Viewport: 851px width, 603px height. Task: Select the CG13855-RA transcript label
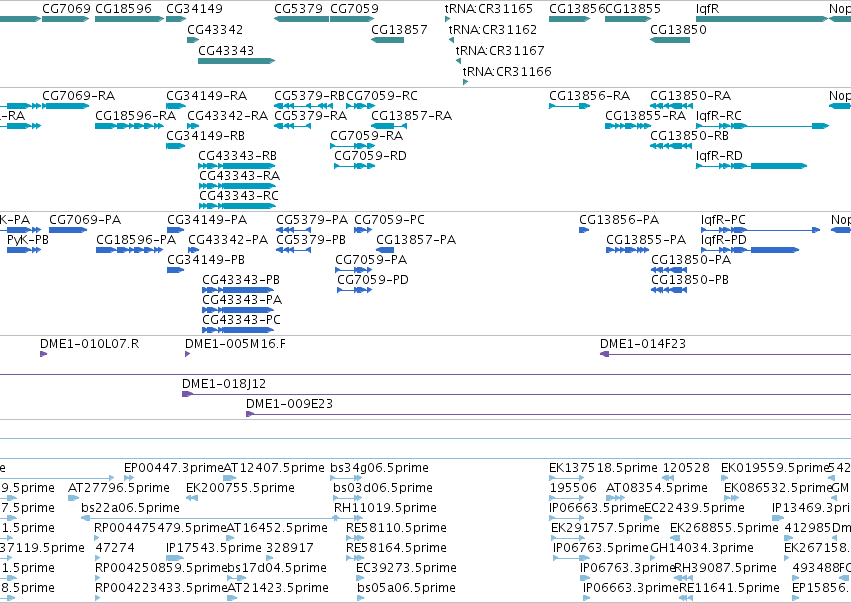coord(646,116)
